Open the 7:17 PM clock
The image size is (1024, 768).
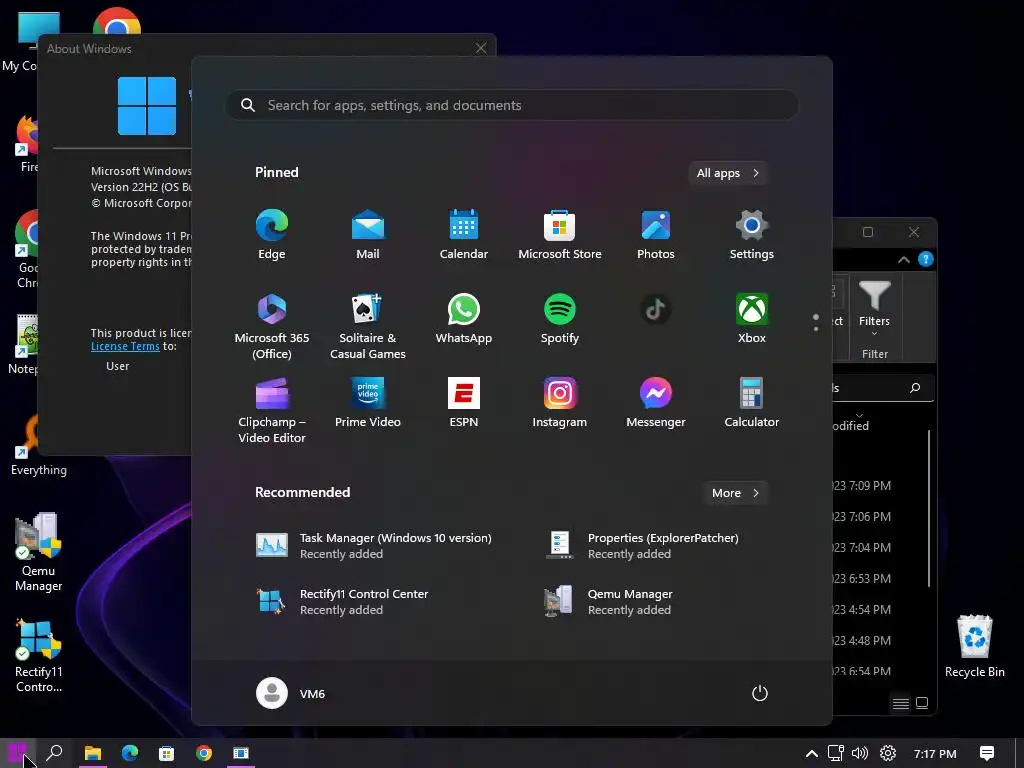coord(935,754)
